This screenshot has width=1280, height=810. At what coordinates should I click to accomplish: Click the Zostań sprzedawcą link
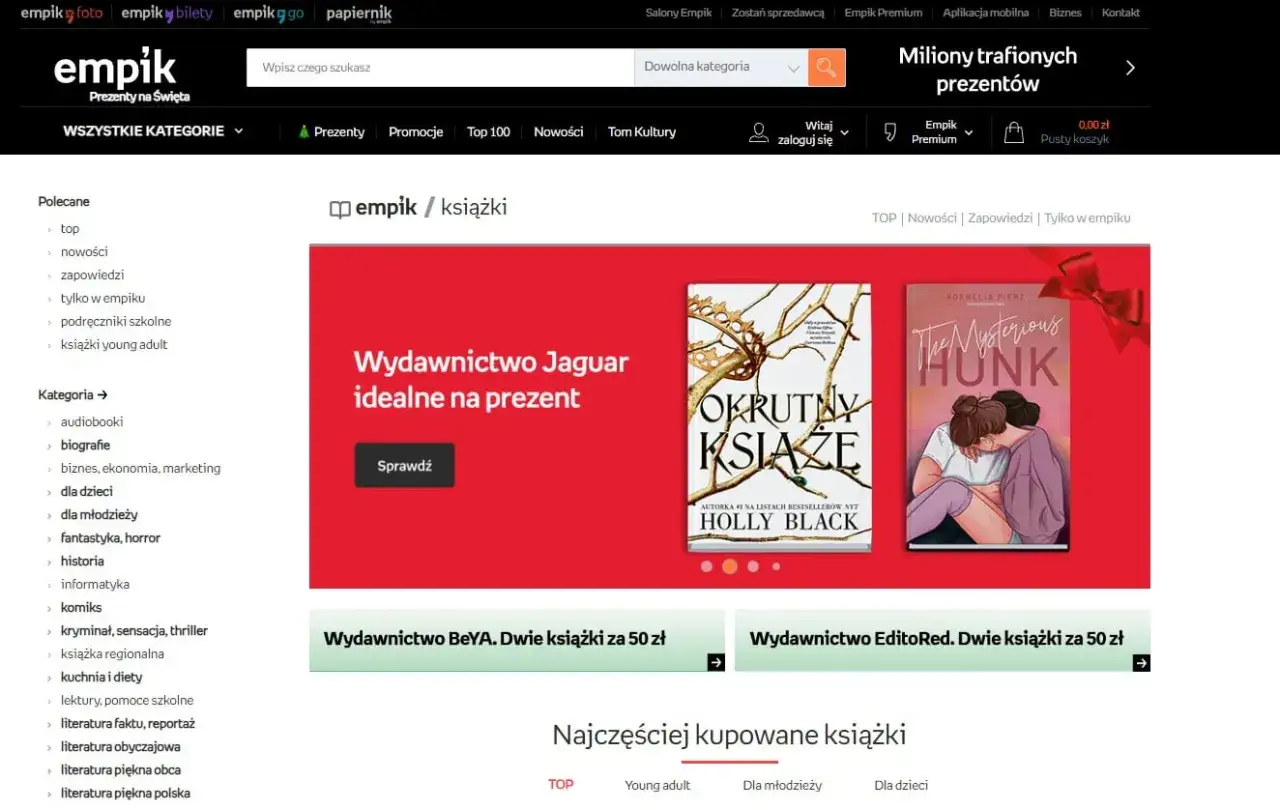(x=777, y=13)
